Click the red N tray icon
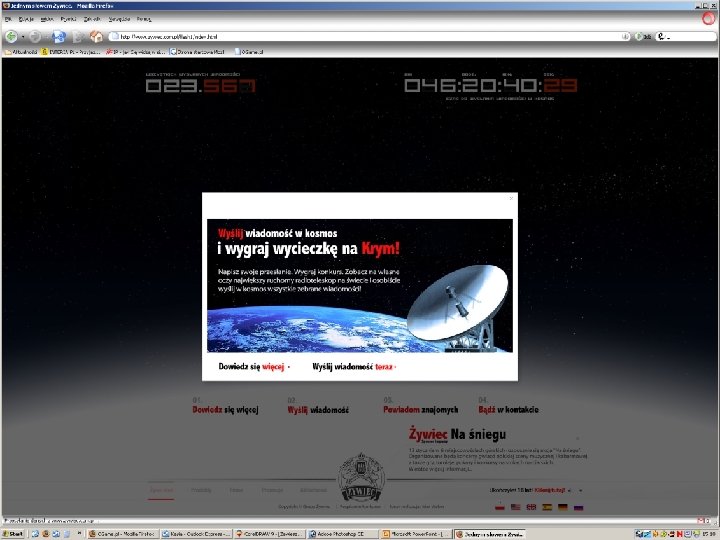This screenshot has height=540, width=720. tap(679, 534)
